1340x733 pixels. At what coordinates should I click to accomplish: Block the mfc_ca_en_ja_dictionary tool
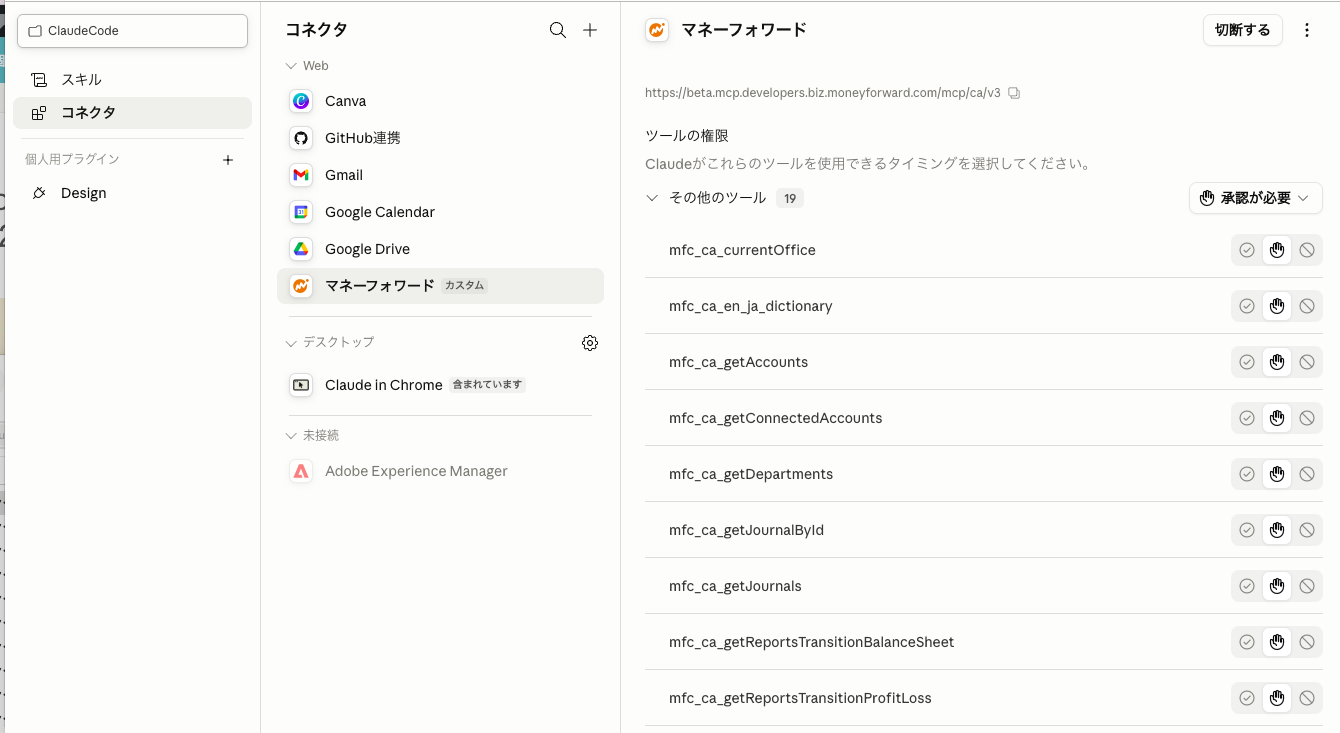pos(1307,306)
